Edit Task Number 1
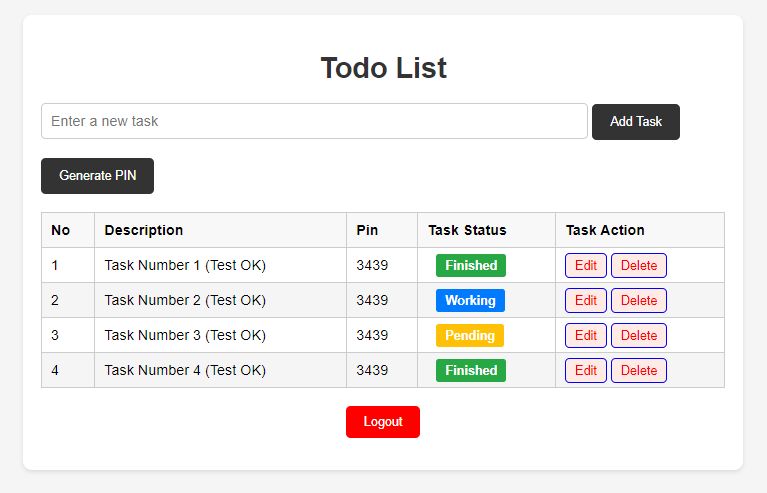767x493 pixels. pos(585,266)
